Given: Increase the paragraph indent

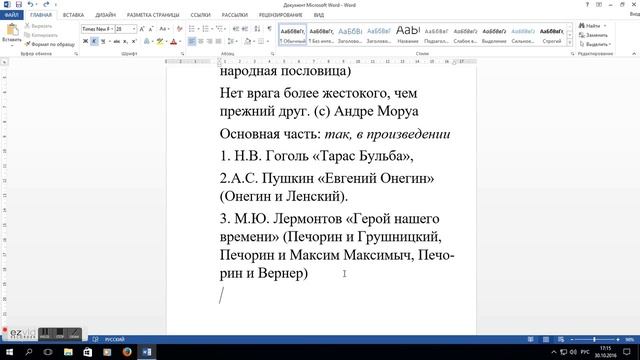Looking at the screenshot, I should 245,29.
